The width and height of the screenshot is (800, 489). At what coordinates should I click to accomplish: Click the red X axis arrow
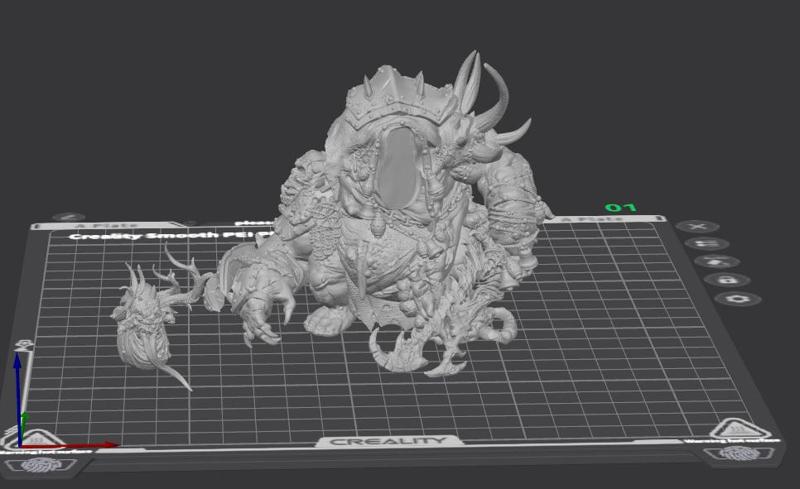pyautogui.click(x=71, y=445)
